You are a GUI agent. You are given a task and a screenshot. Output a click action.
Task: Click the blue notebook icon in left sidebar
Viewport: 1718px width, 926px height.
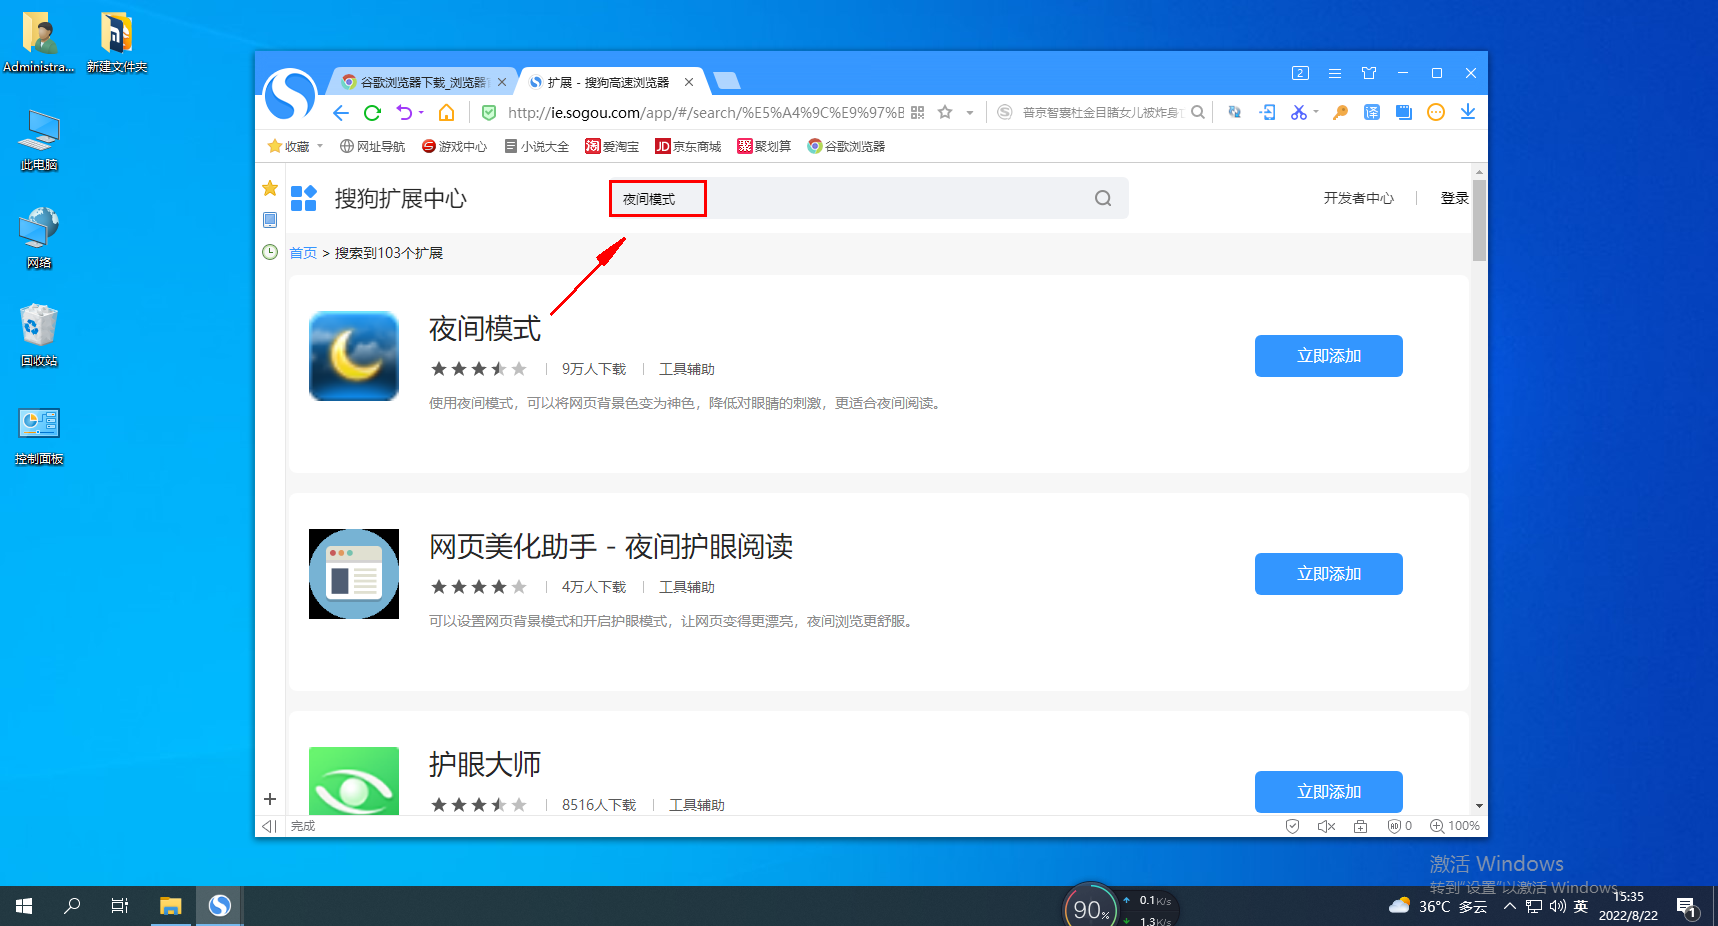tap(270, 220)
